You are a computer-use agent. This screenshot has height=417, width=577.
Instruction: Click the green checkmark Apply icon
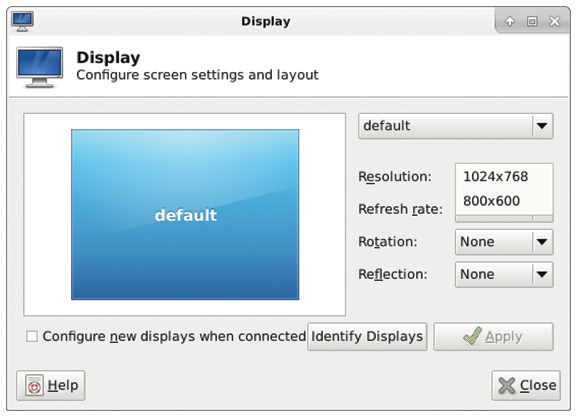(472, 336)
